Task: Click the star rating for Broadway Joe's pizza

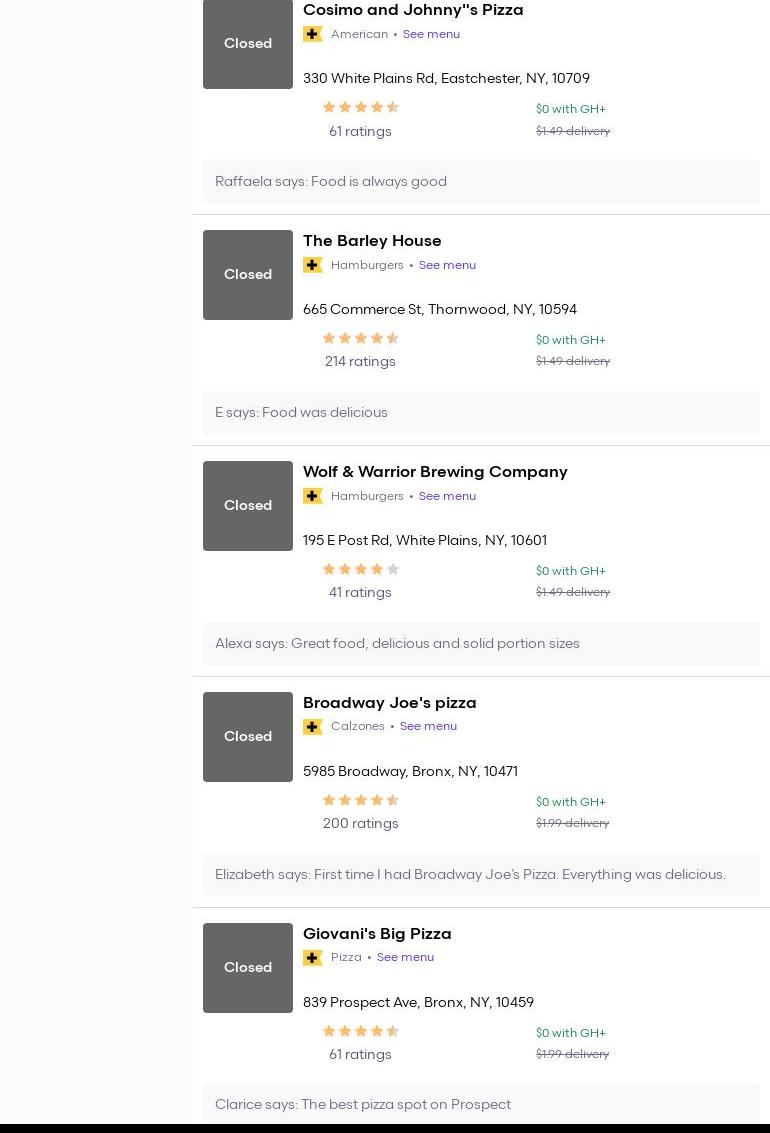Action: (360, 800)
